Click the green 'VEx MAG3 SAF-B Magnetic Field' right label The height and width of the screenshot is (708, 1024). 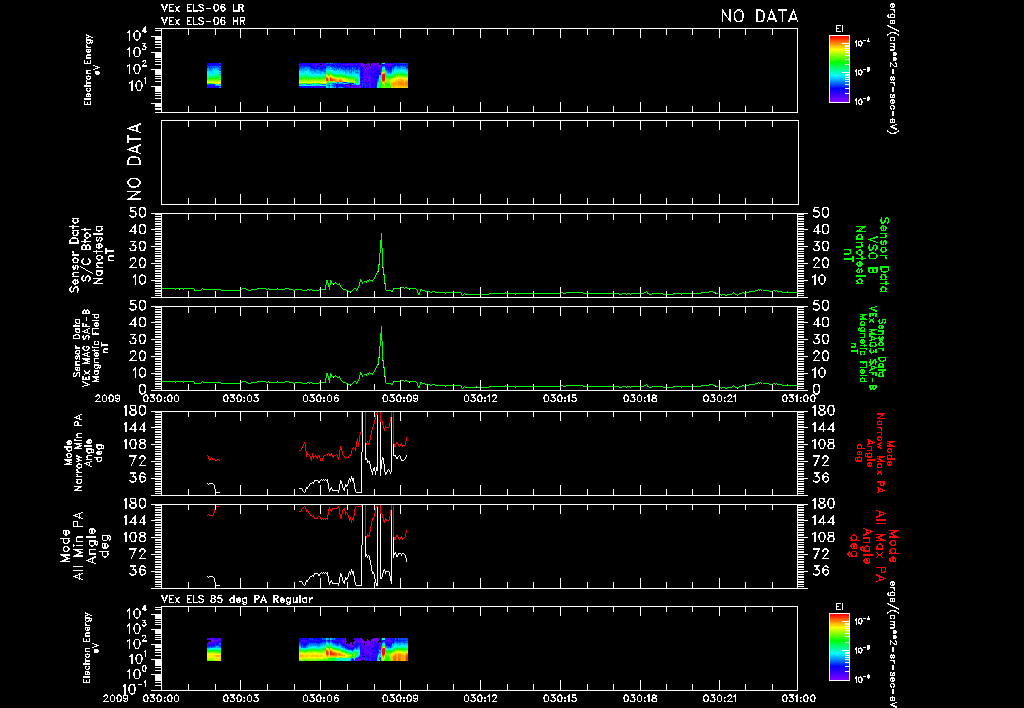tap(869, 349)
